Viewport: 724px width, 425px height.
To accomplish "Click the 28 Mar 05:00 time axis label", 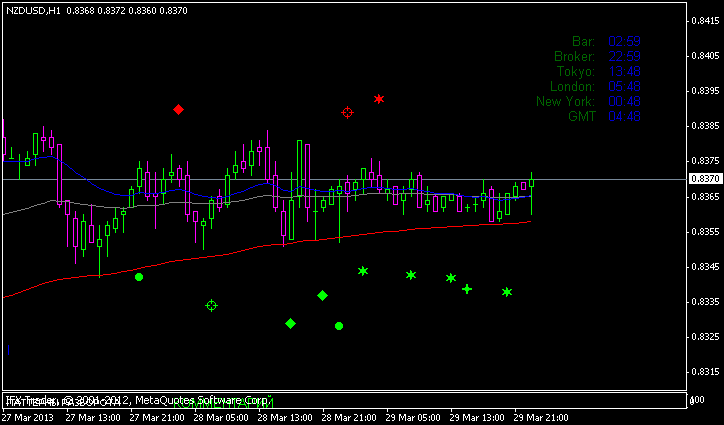I will pyautogui.click(x=223, y=417).
